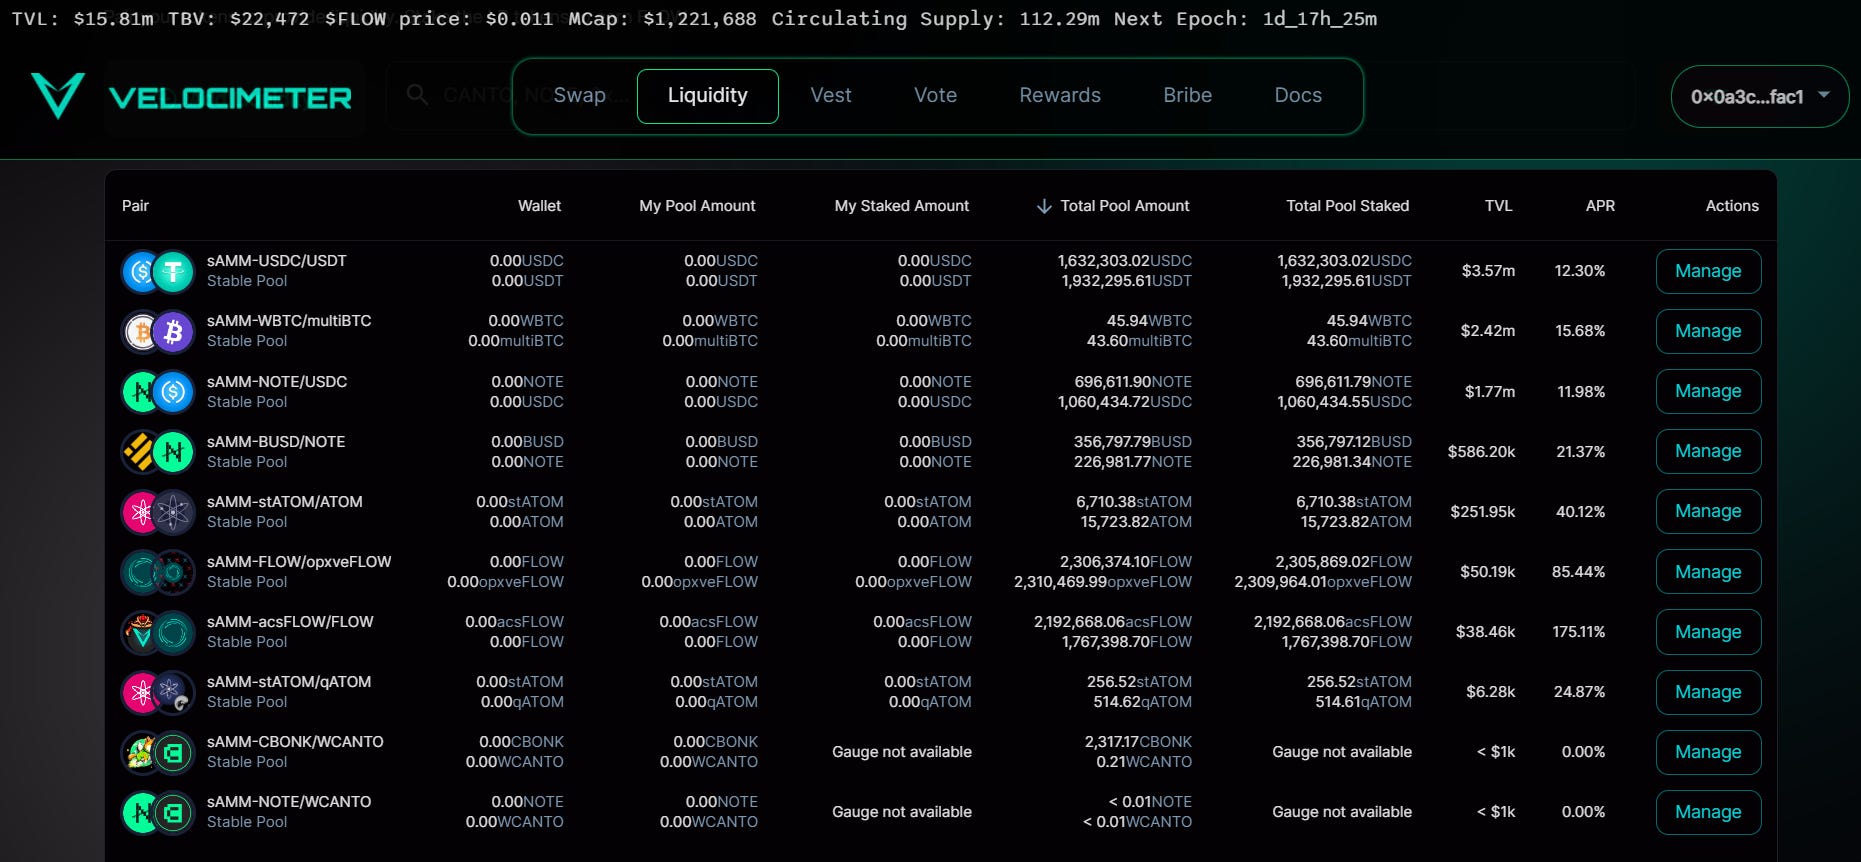The width and height of the screenshot is (1861, 862).
Task: Select the sAMM-acsFLOW/FLOW pair name
Action: (x=290, y=622)
